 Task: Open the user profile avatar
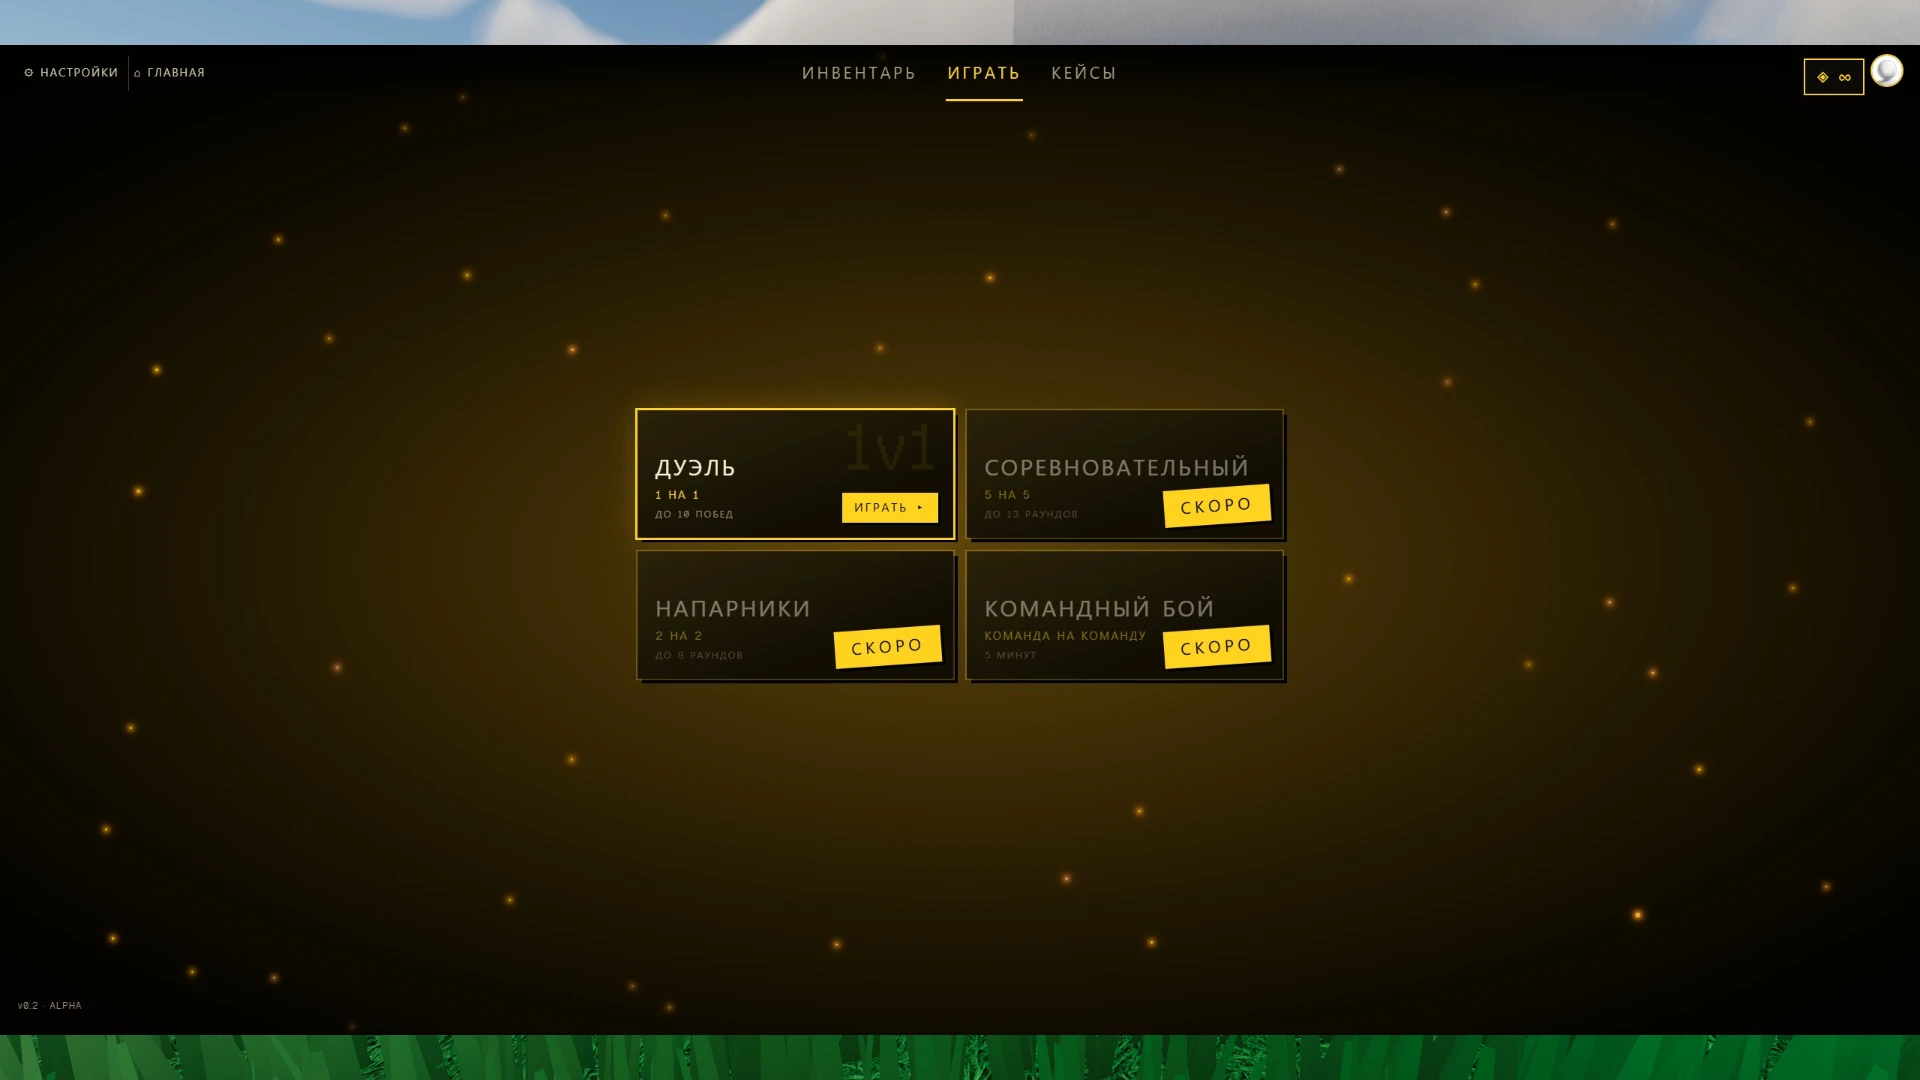1887,71
